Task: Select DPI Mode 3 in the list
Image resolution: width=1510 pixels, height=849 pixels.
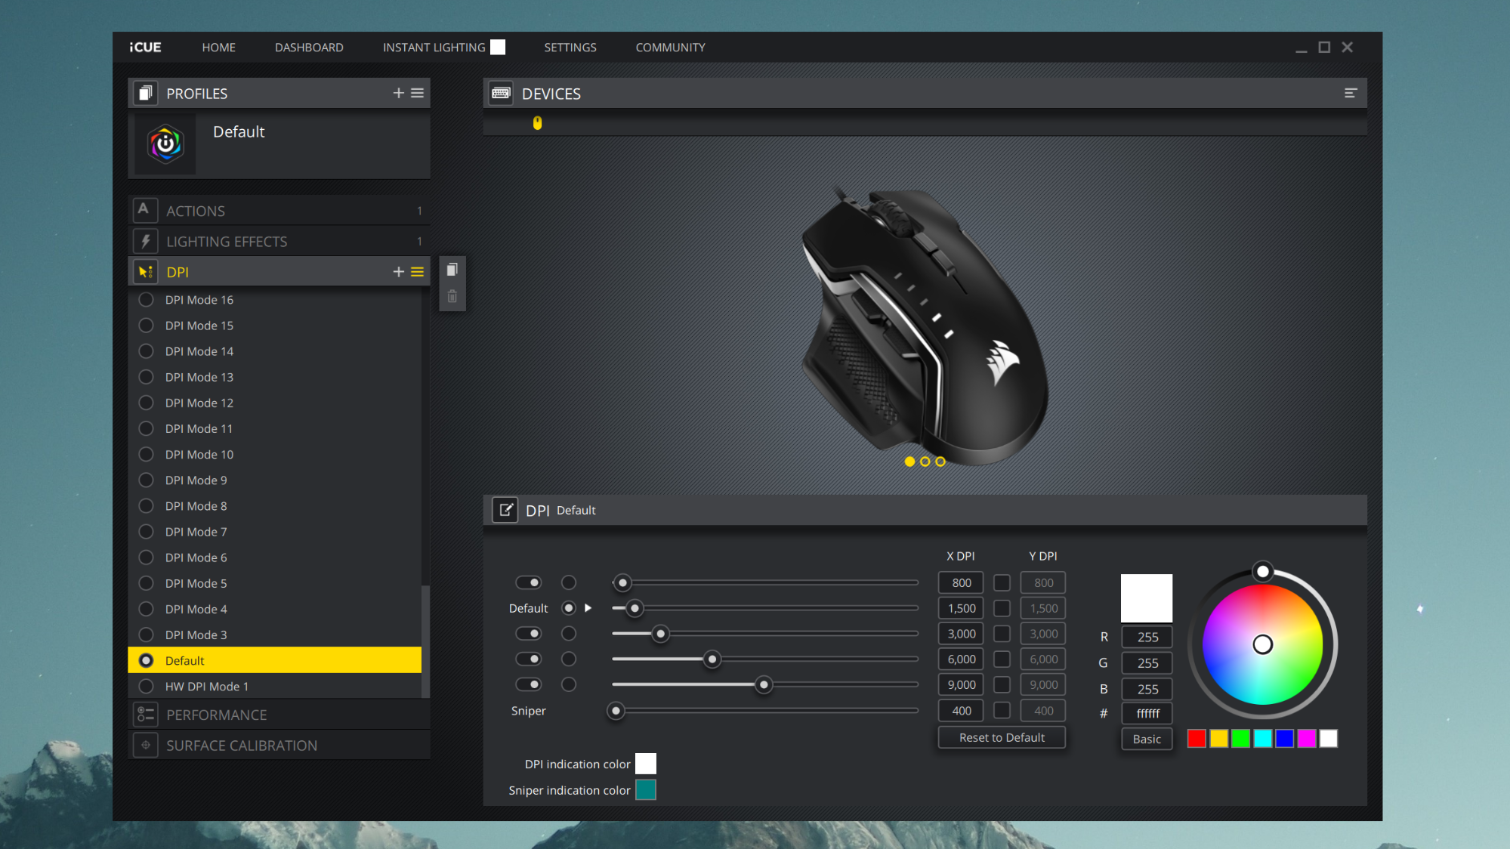Action: click(275, 635)
